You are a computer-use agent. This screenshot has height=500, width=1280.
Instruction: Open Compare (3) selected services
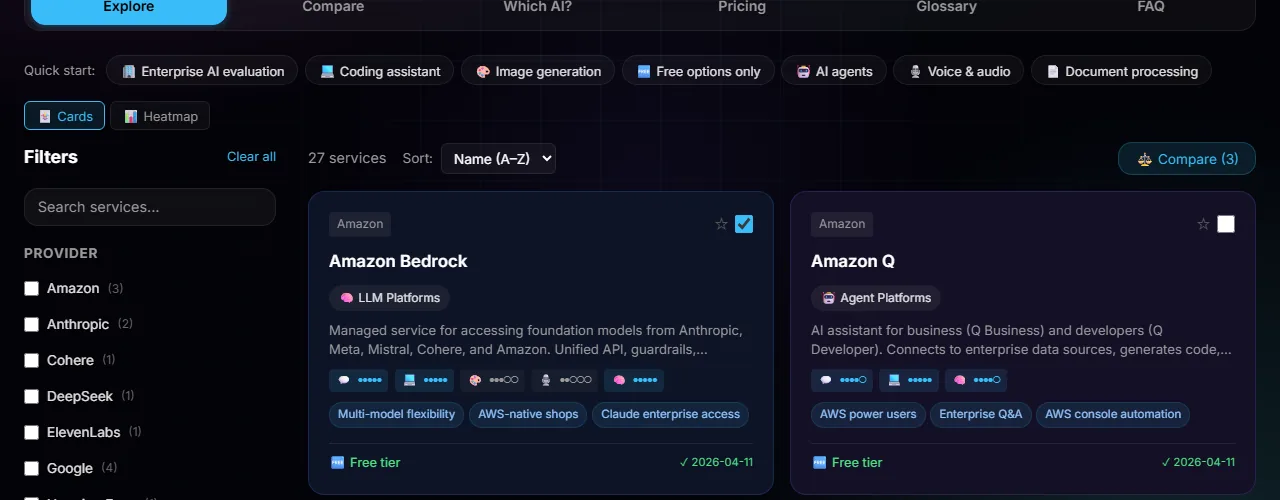tap(1186, 159)
